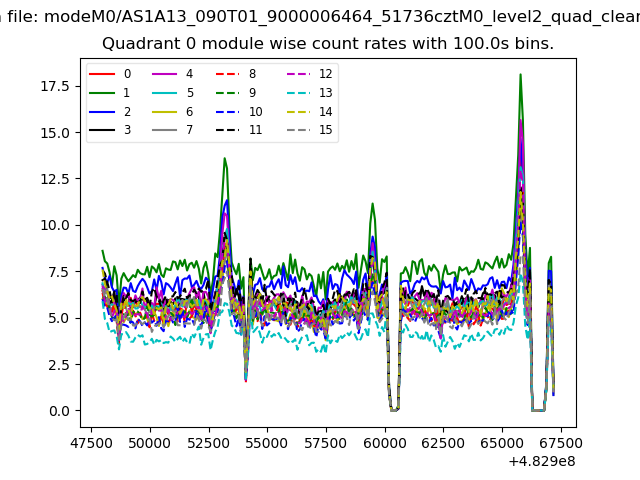Click the "Quadrant 0 module wise count rates" title
The width and height of the screenshot is (640, 480).
pos(327,45)
